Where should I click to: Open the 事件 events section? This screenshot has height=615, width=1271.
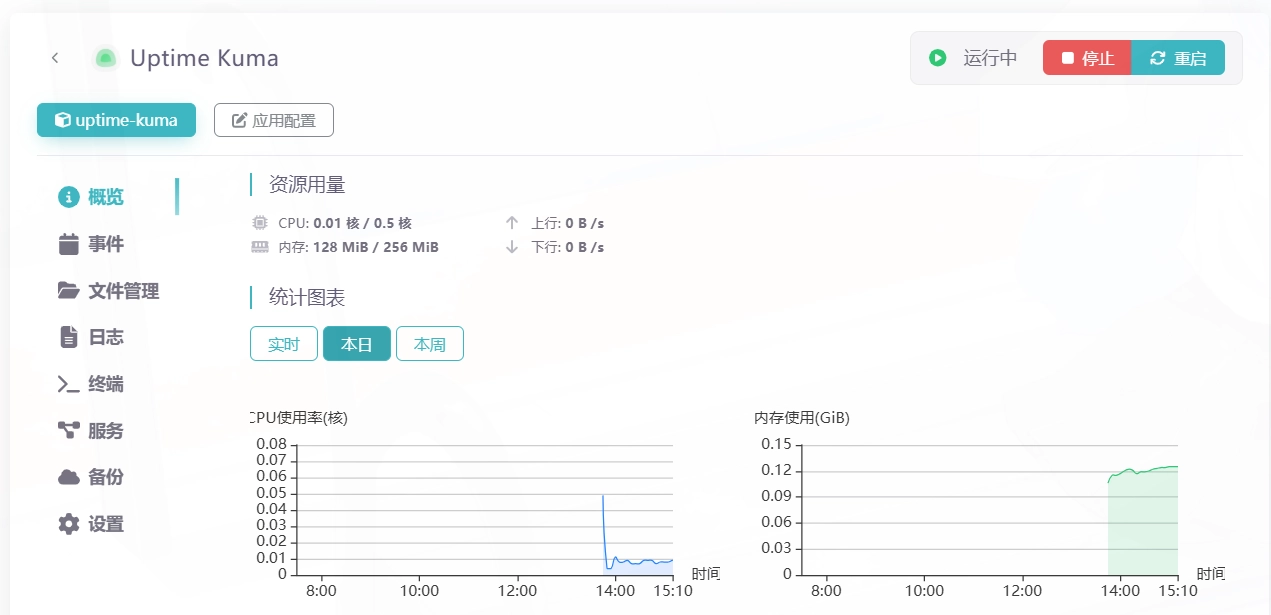click(x=106, y=244)
